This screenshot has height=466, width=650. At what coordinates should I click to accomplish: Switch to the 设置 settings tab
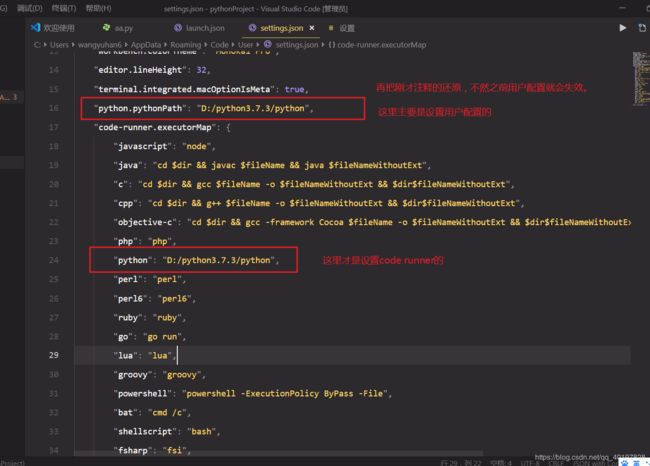click(347, 28)
